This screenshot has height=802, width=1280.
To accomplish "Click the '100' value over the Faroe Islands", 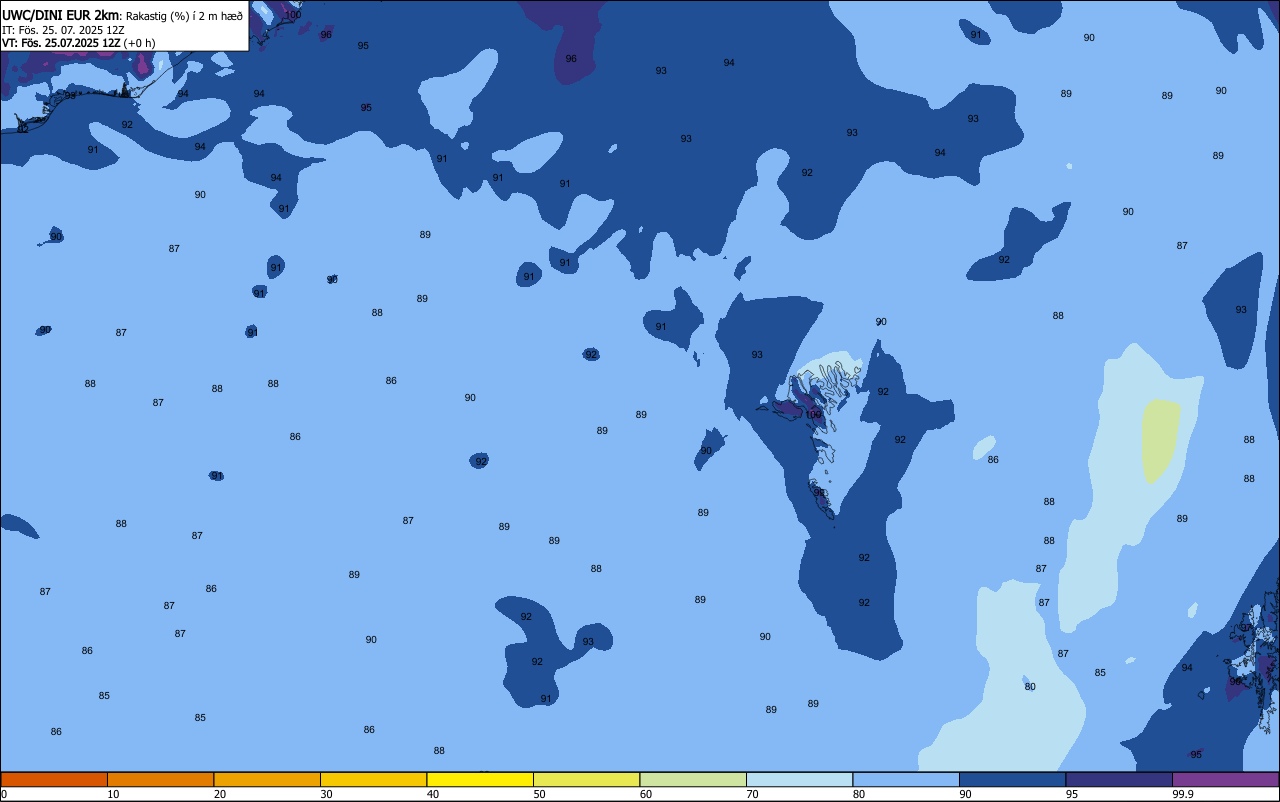I will coord(814,414).
